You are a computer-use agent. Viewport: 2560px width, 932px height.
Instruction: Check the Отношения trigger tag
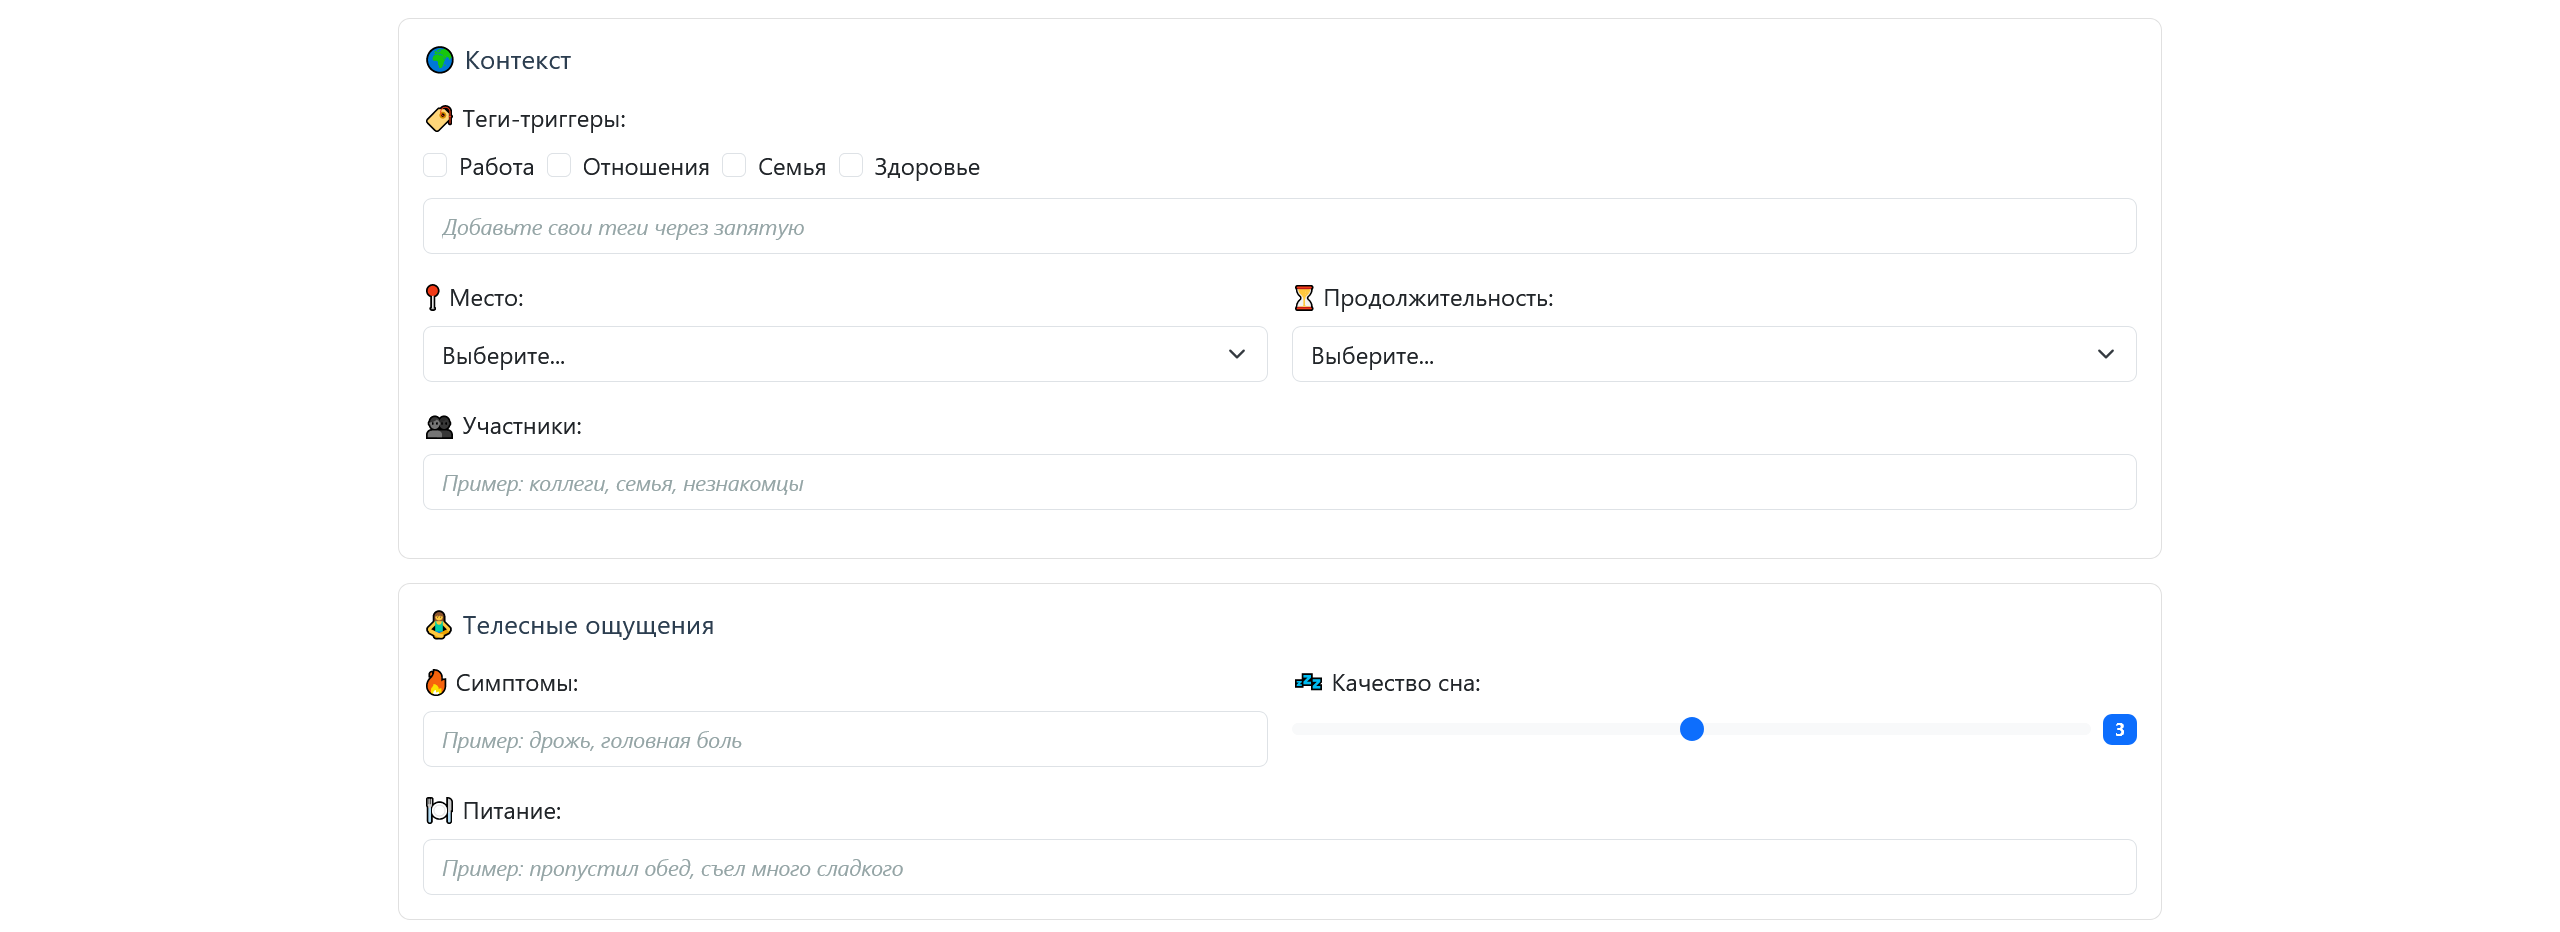(559, 165)
